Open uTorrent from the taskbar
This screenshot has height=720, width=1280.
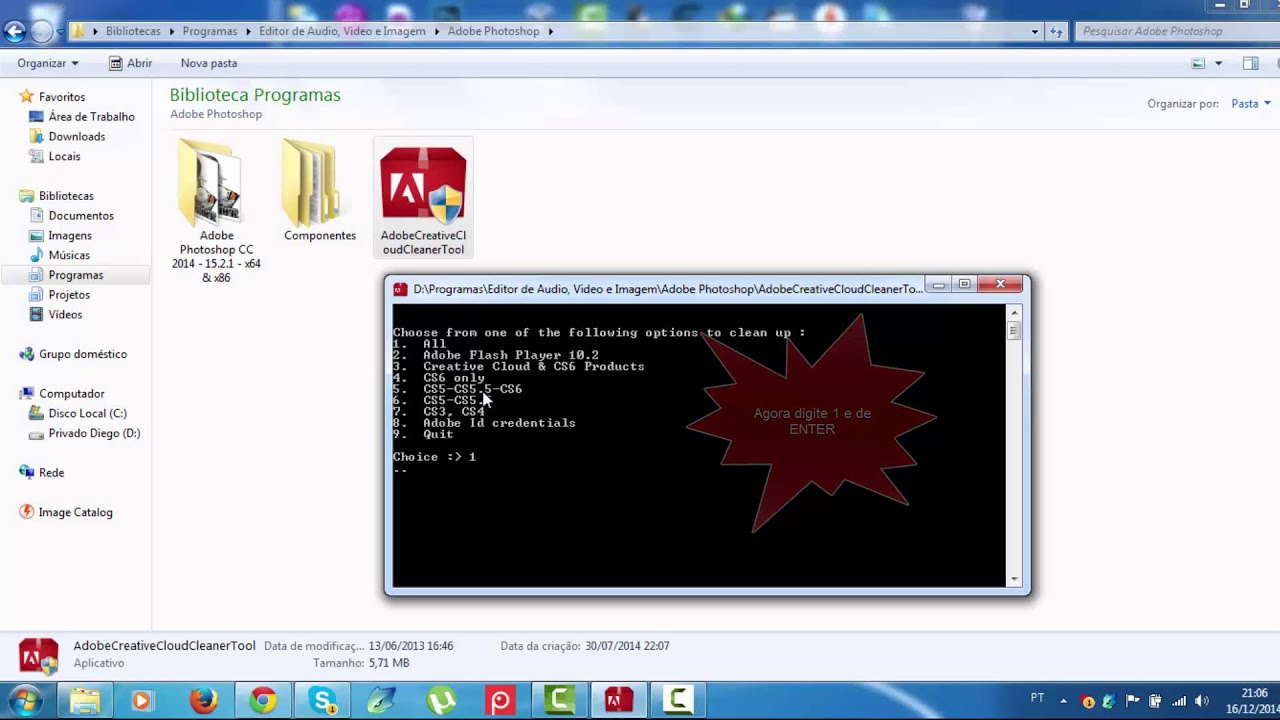tap(441, 700)
